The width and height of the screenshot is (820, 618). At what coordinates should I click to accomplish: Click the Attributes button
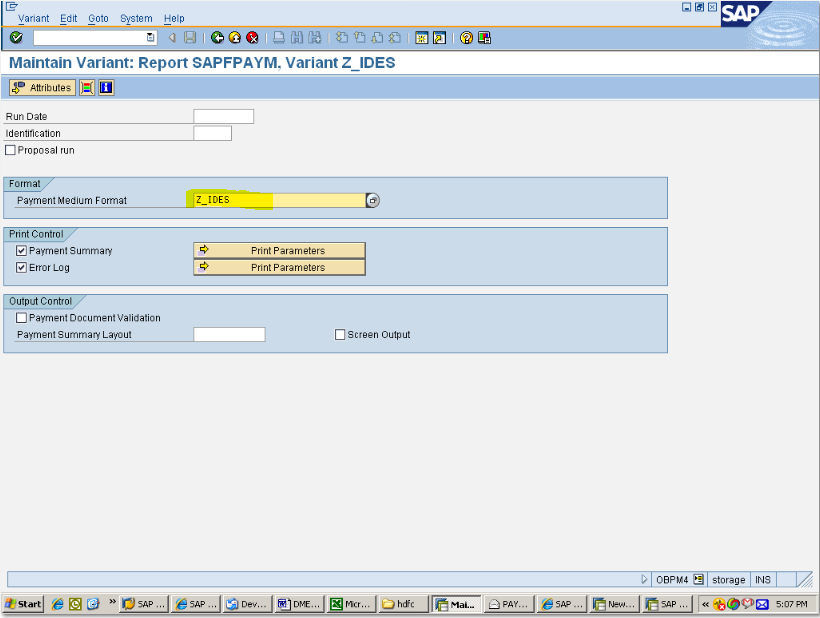(x=41, y=87)
